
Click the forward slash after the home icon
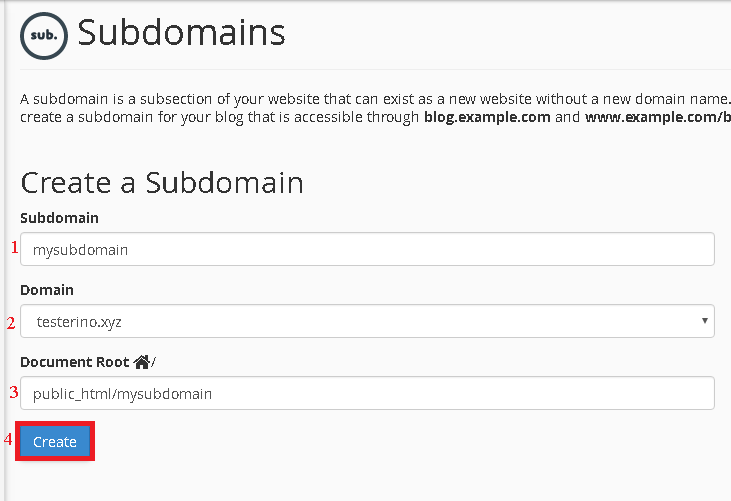pyautogui.click(x=154, y=363)
